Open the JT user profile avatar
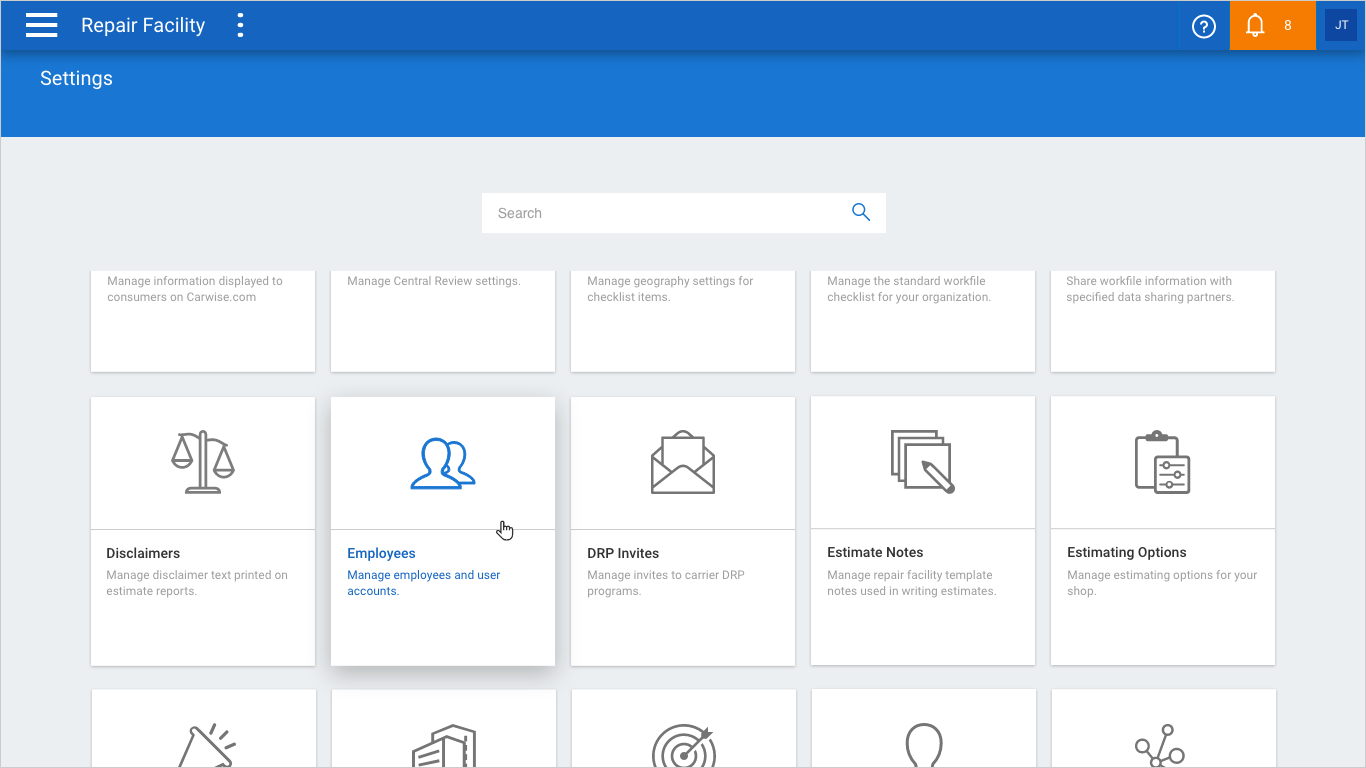 (x=1341, y=26)
